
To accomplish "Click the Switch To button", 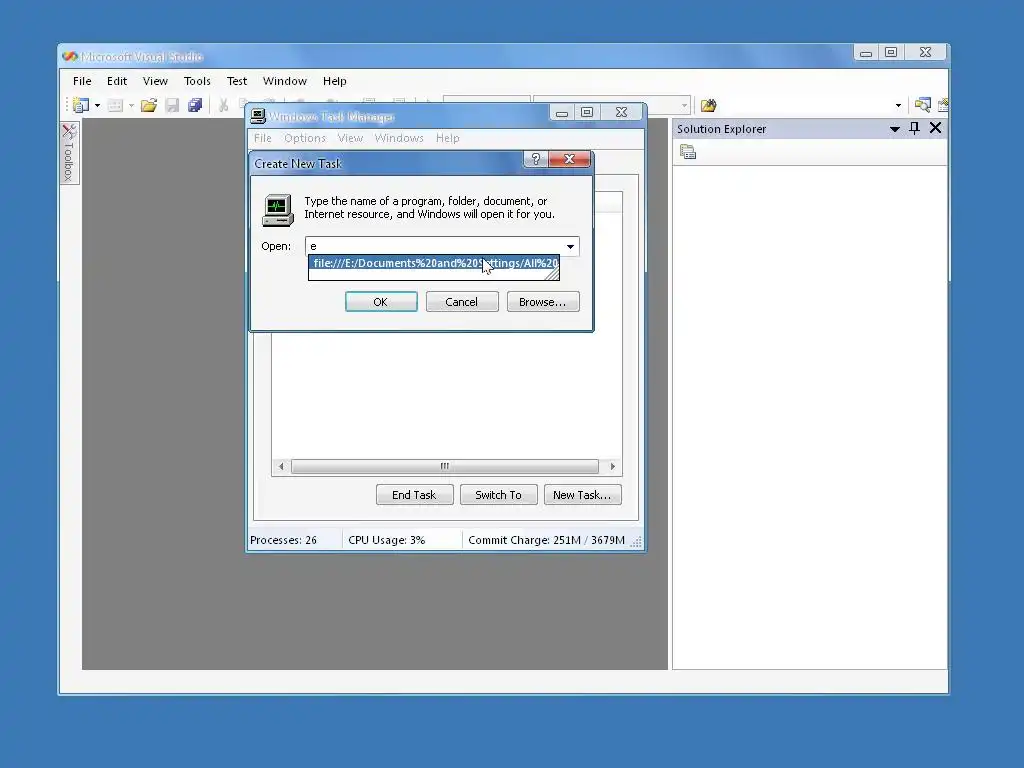I will 498,495.
